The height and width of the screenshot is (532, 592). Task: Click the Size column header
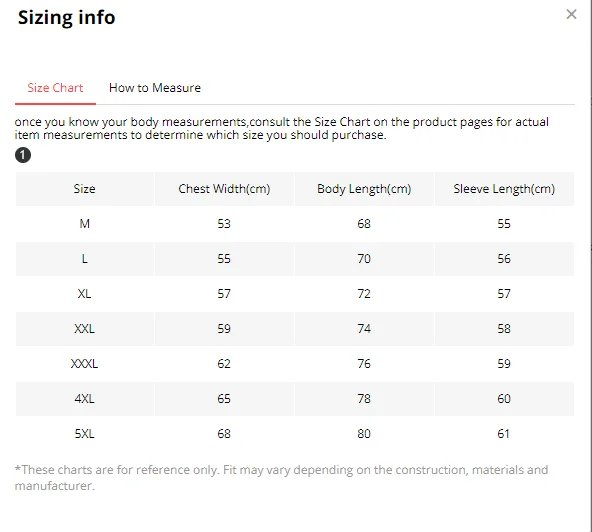(85, 189)
